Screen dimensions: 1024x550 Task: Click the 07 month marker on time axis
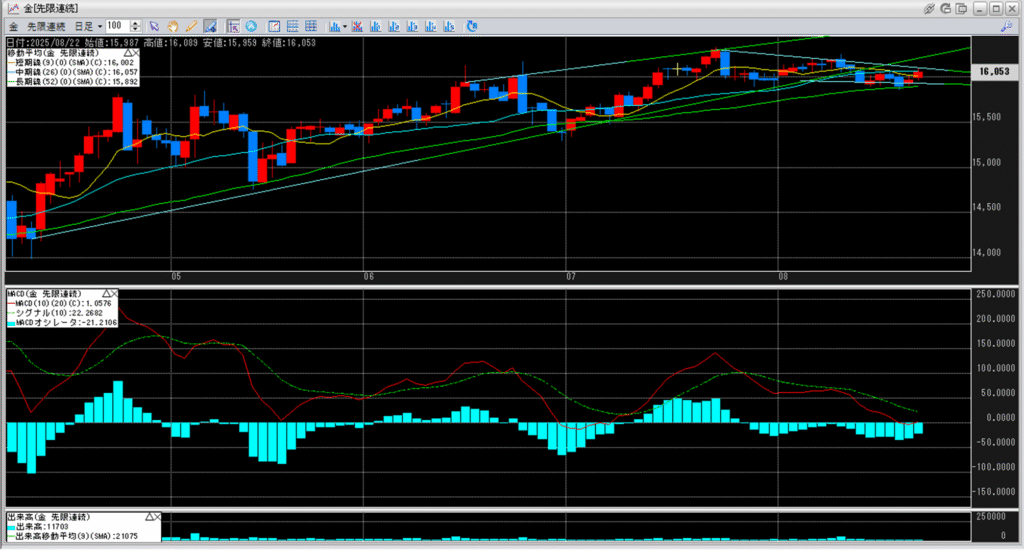point(571,276)
